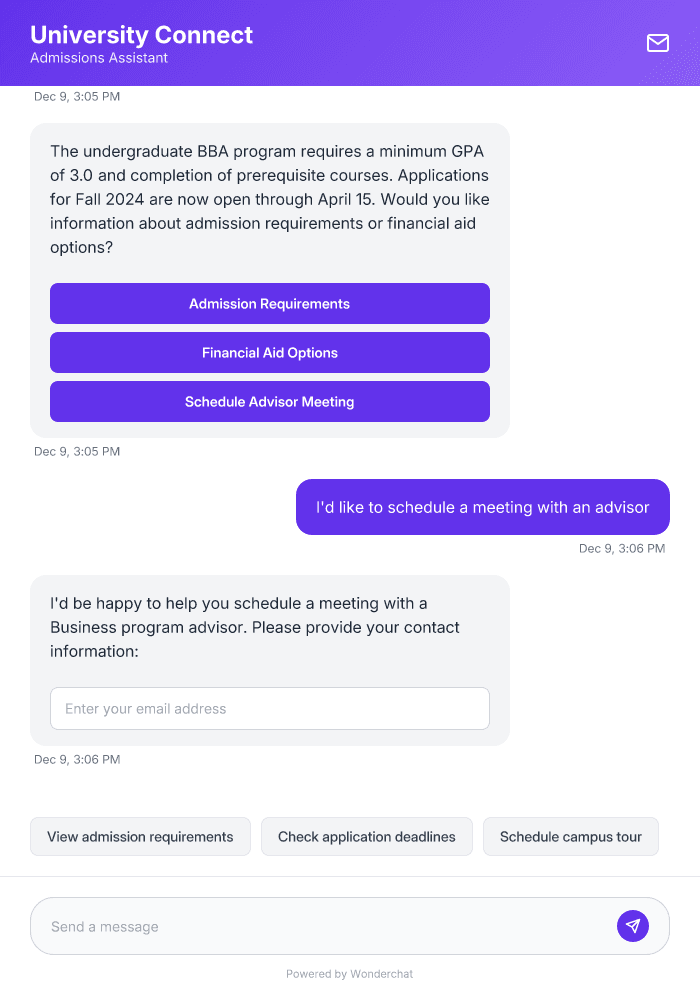Click the timestamp below the user's message
The height and width of the screenshot is (1000, 700).
point(622,548)
